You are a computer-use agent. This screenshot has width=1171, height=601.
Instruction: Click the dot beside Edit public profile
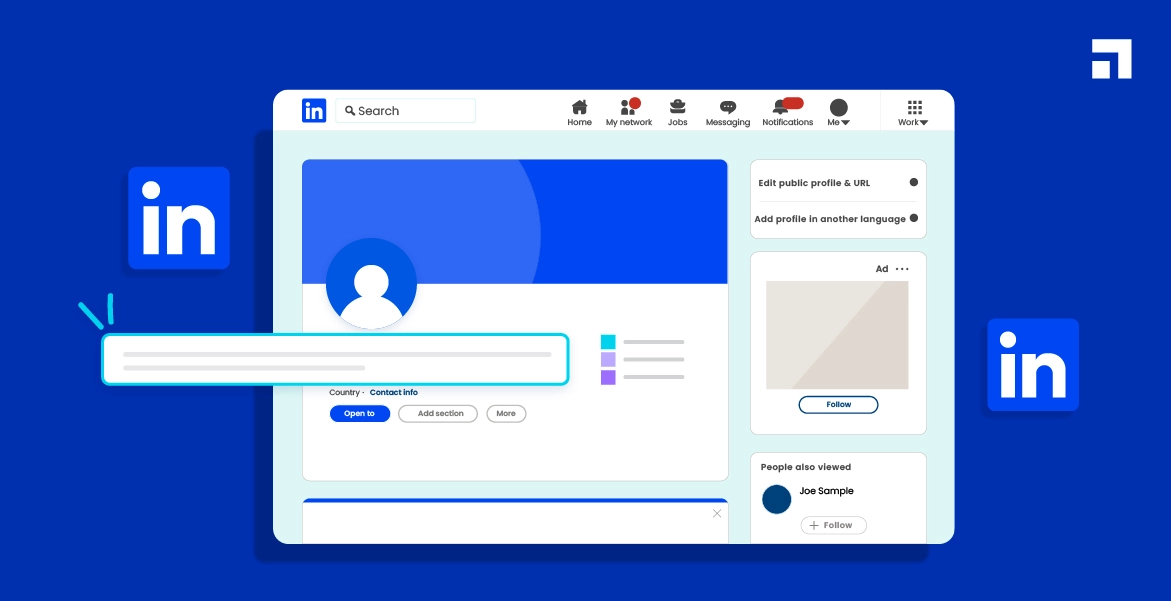point(913,182)
